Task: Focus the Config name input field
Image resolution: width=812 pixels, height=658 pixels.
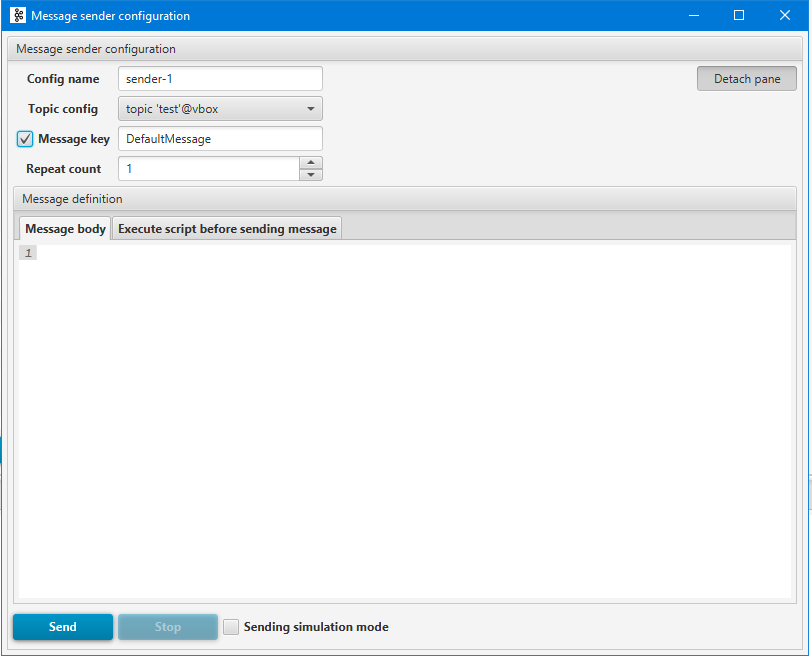Action: tap(220, 79)
